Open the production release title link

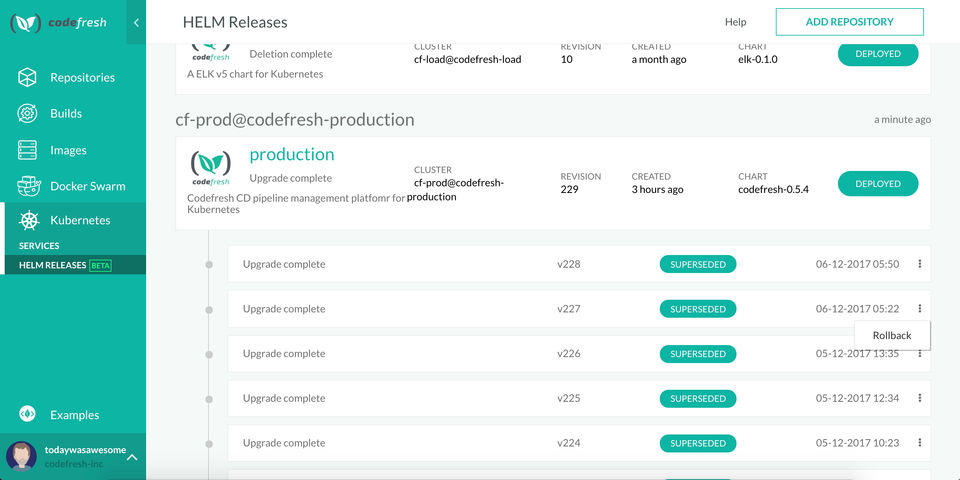click(292, 154)
